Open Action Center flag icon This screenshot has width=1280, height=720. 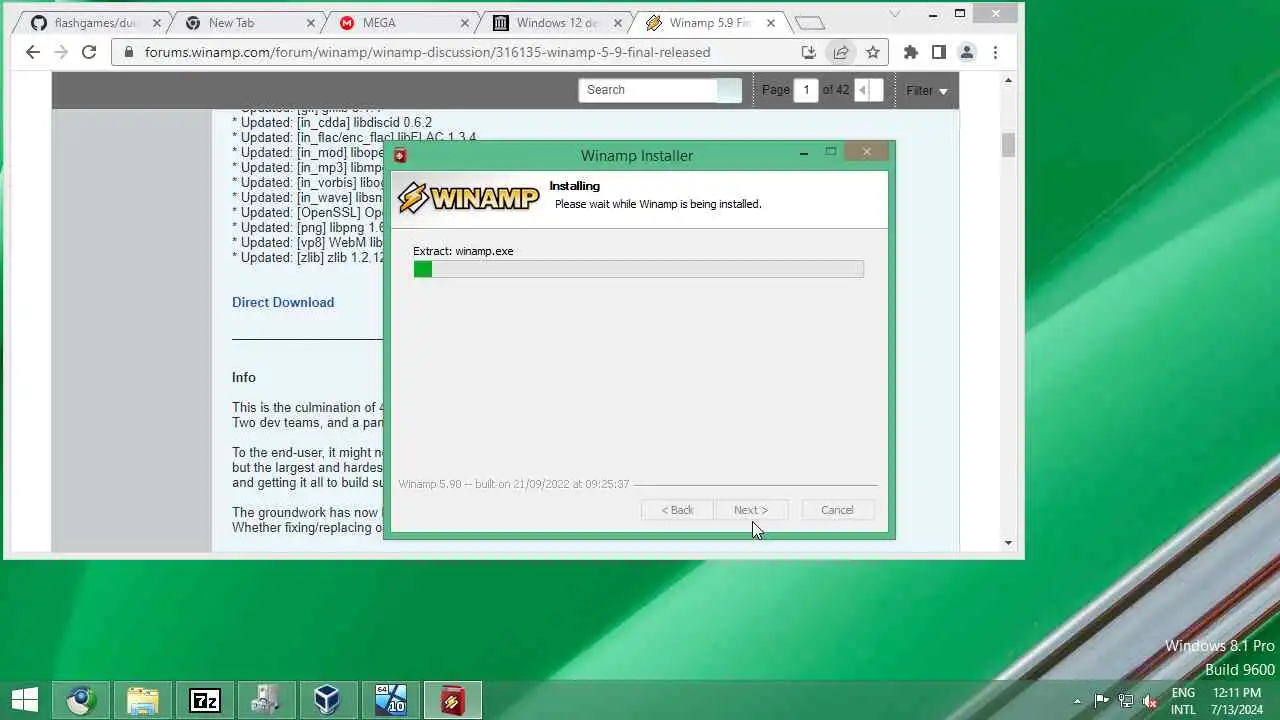[1101, 701]
